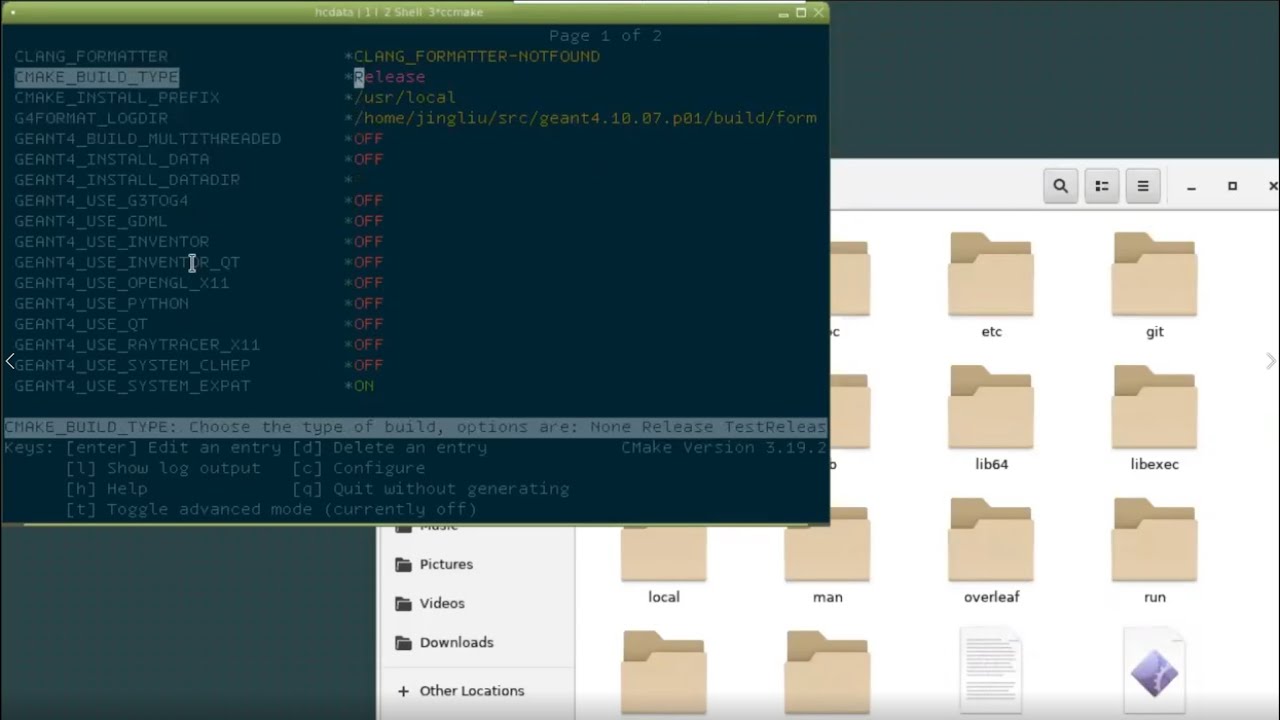Toggle the ON value of GEANT4_USE_SYSTEM_EXPAT
The height and width of the screenshot is (720, 1280).
click(364, 386)
